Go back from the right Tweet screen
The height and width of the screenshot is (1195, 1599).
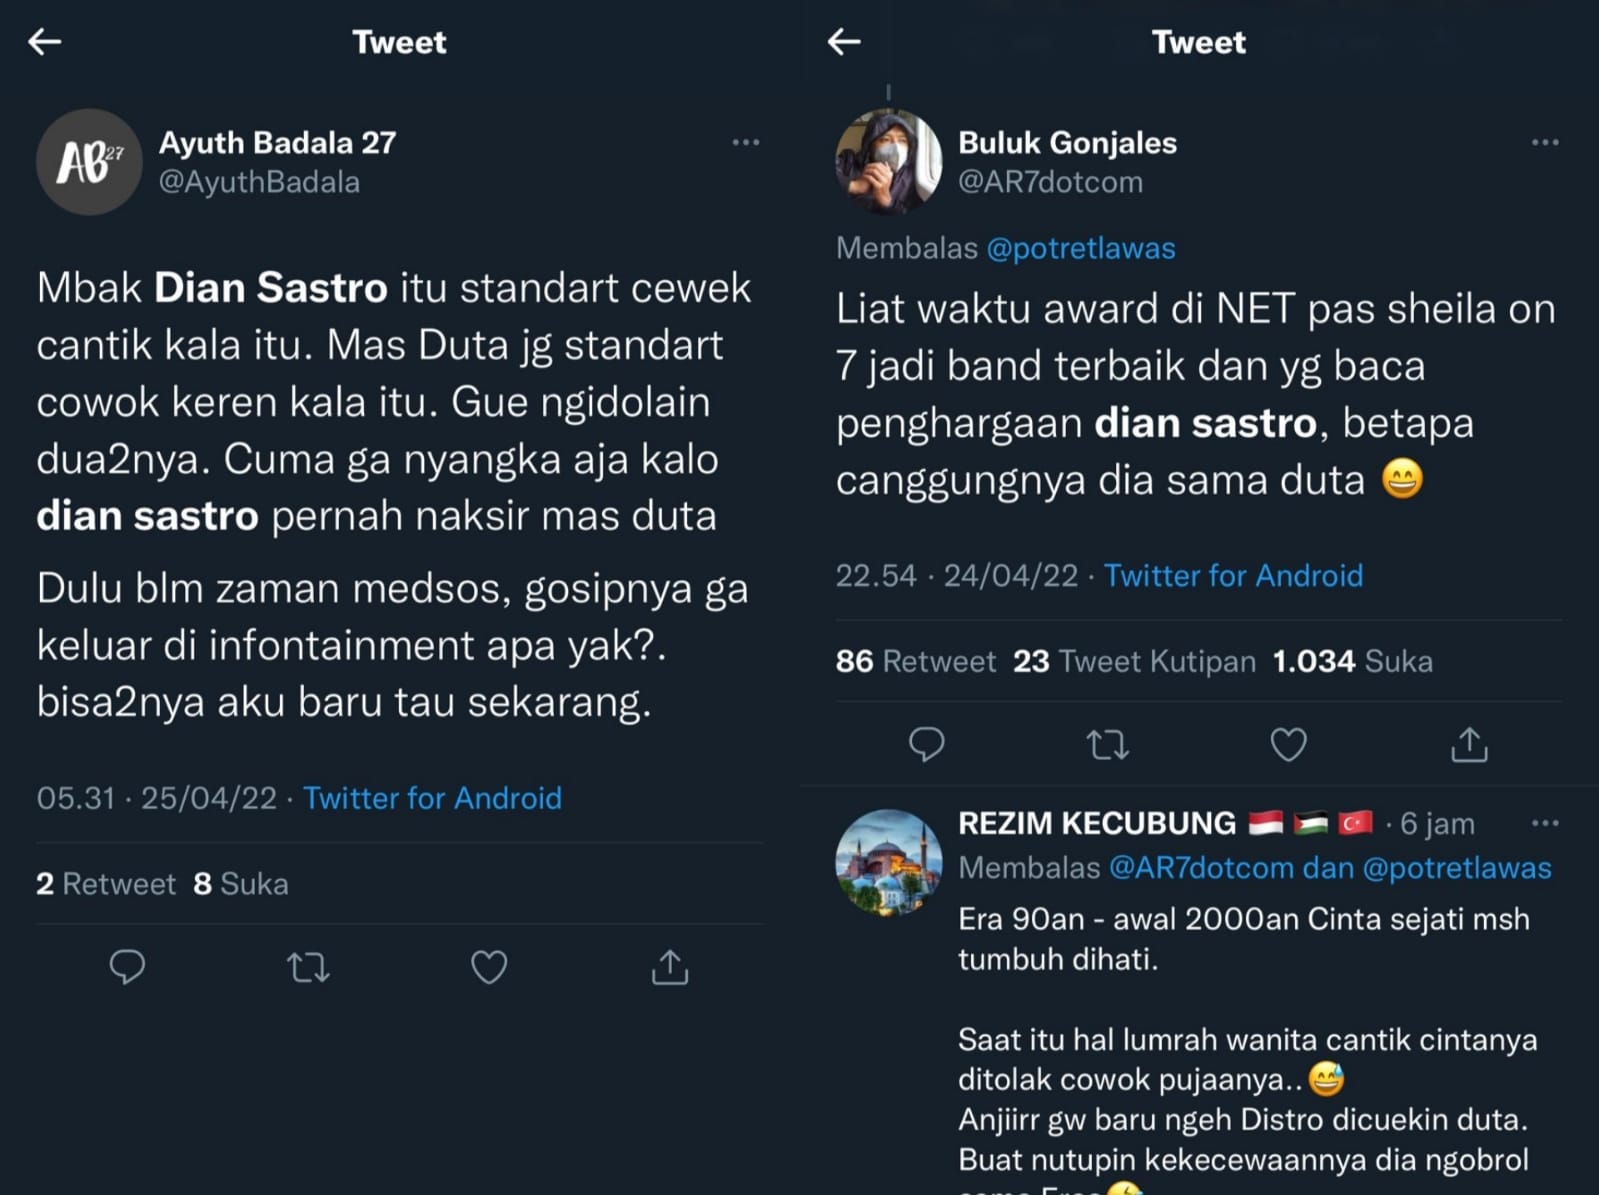pyautogui.click(x=845, y=41)
